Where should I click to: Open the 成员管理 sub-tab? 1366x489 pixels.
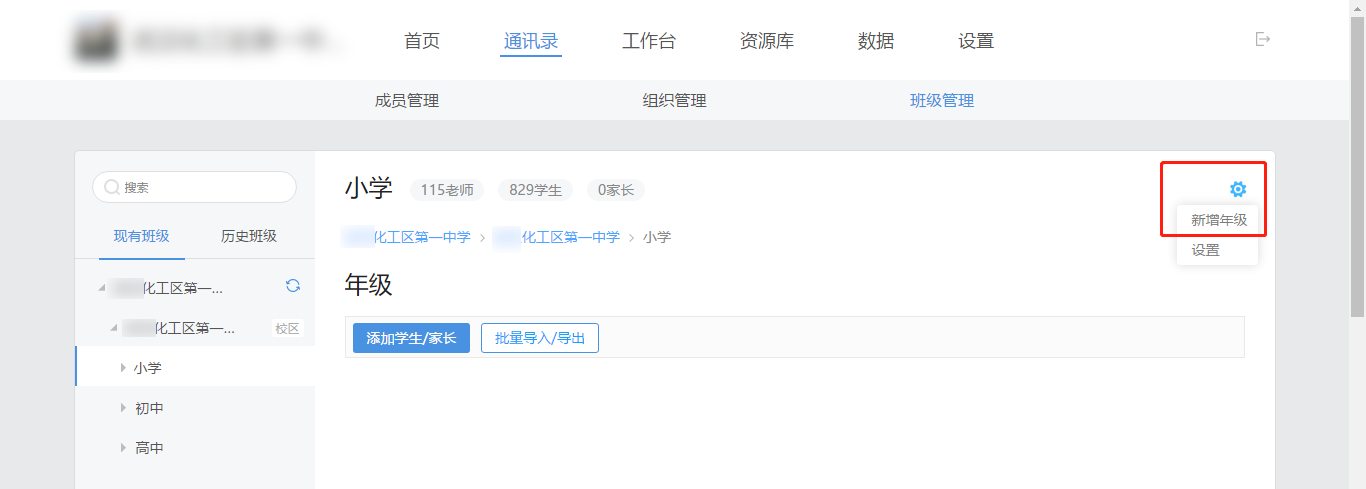coord(407,100)
